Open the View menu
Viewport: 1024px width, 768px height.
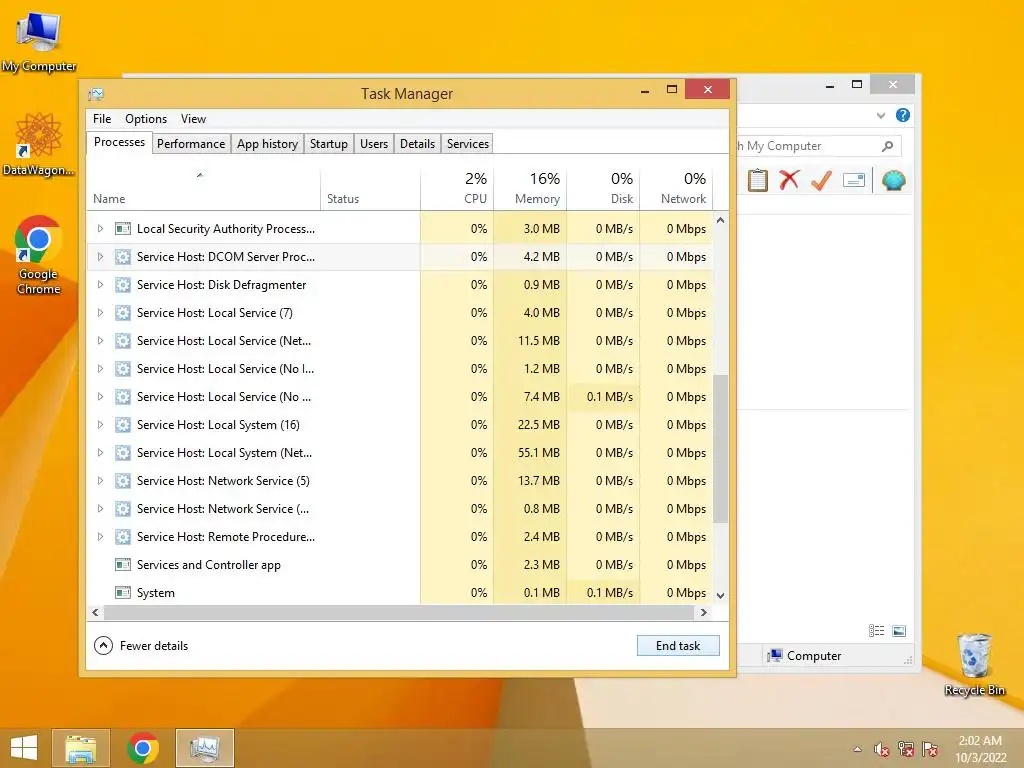193,119
